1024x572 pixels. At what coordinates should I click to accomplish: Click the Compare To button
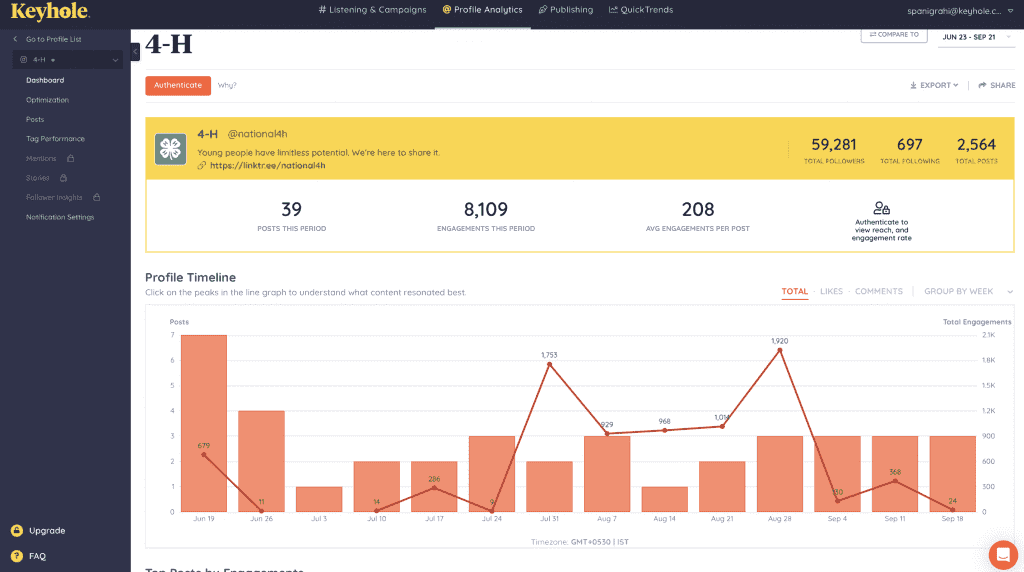click(x=894, y=35)
